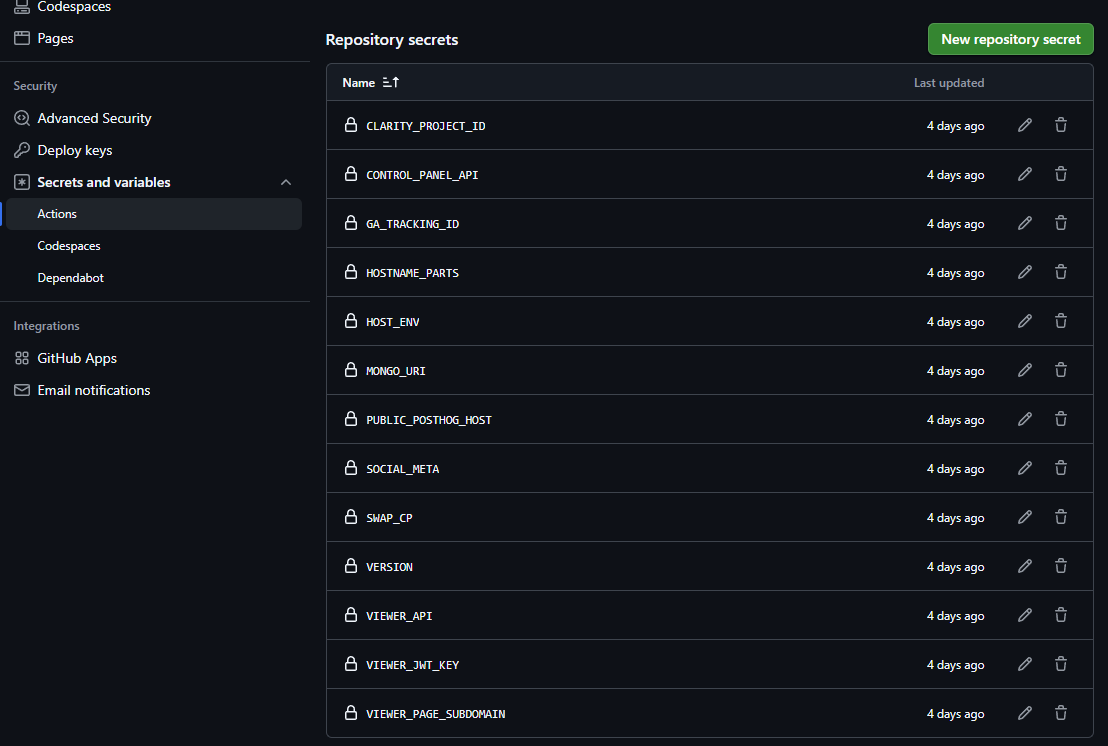Edit the SOCIAL_META secret
The image size is (1108, 746).
click(1024, 469)
